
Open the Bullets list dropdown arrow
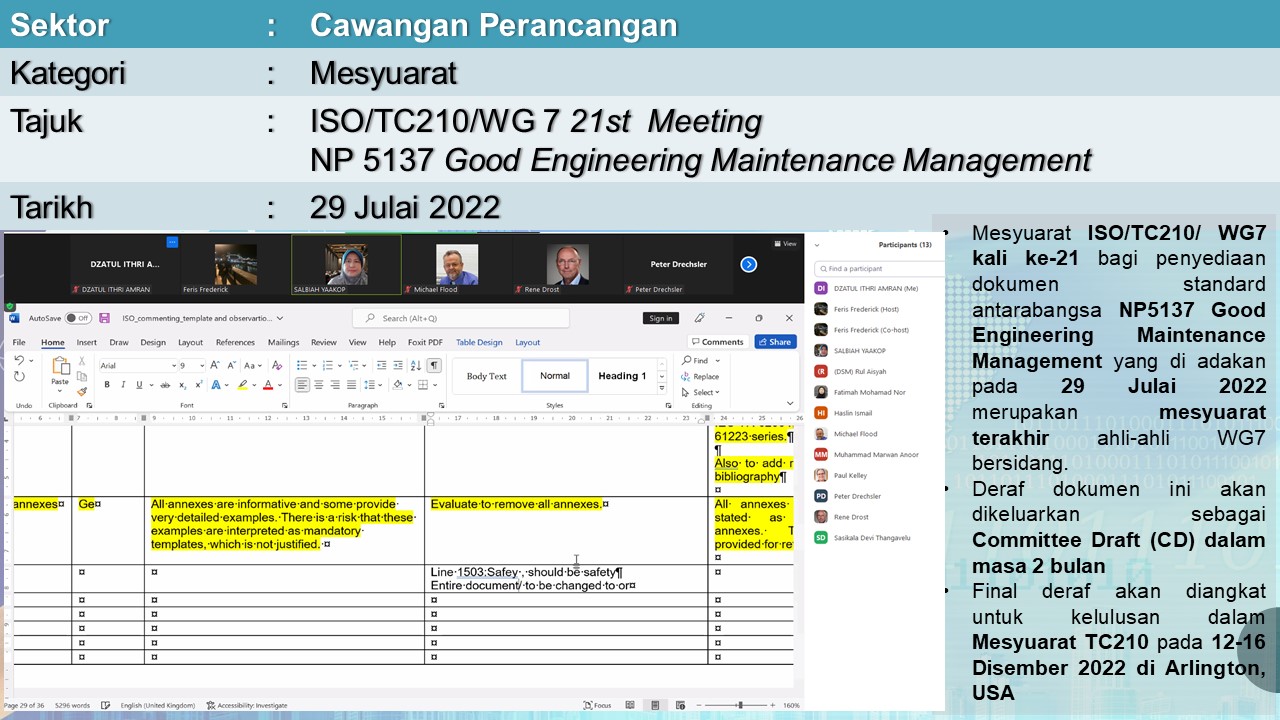[x=314, y=365]
